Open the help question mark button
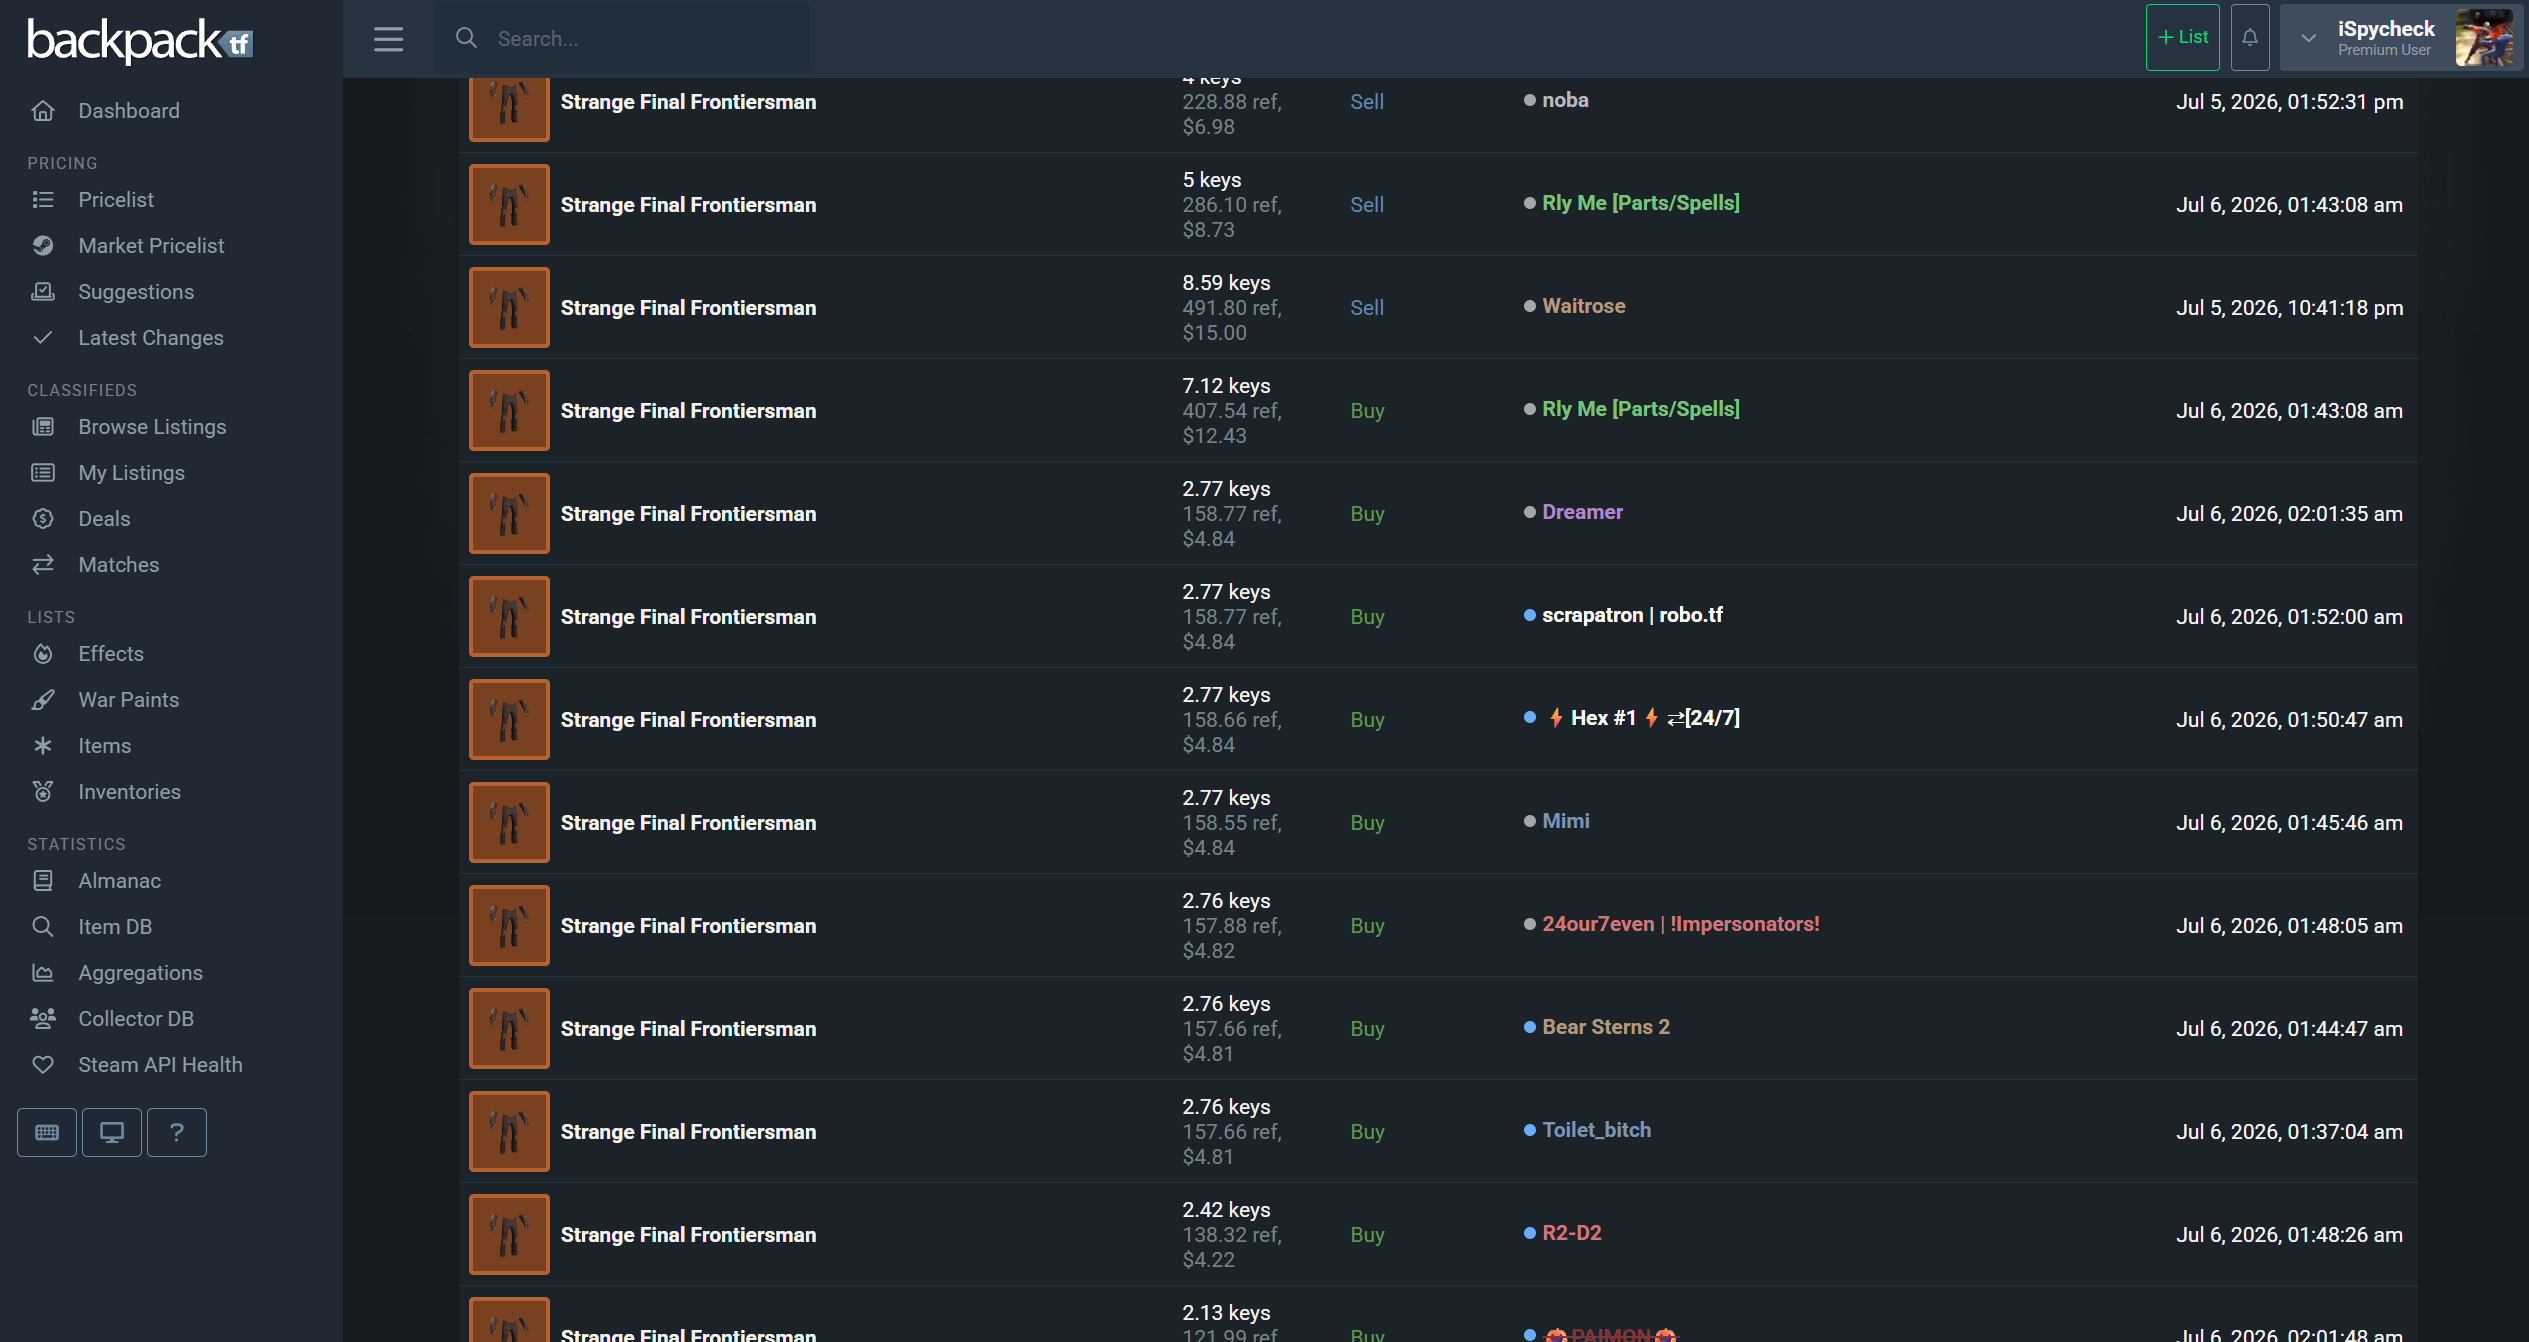The image size is (2529, 1342). coord(177,1132)
